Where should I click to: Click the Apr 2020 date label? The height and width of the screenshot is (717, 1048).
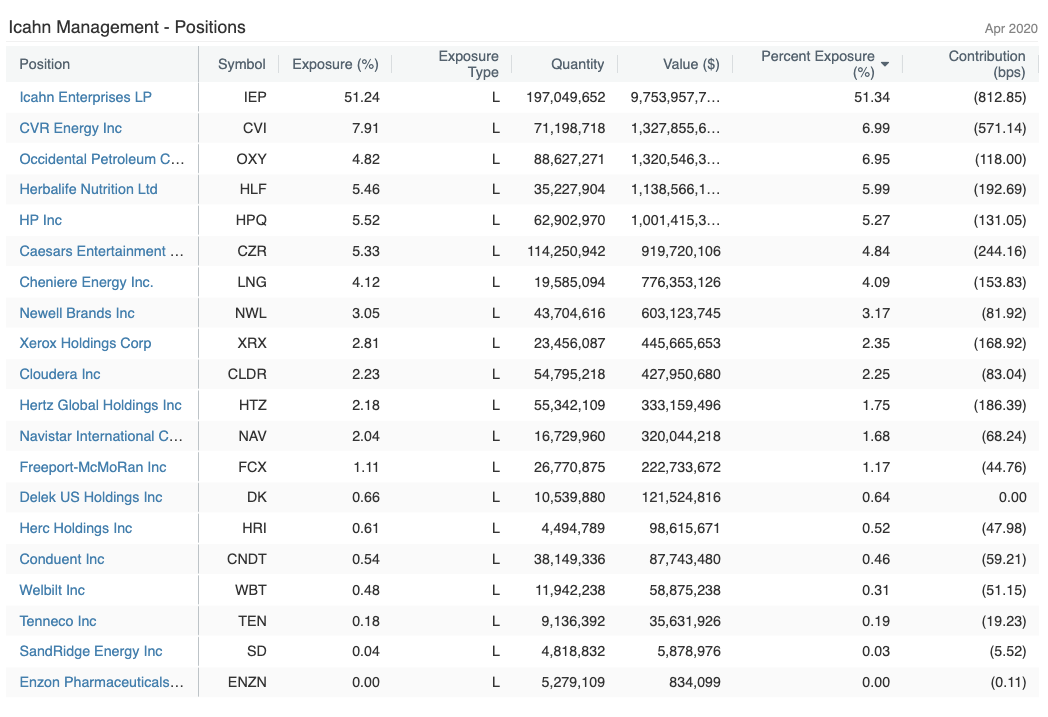coord(1011,29)
